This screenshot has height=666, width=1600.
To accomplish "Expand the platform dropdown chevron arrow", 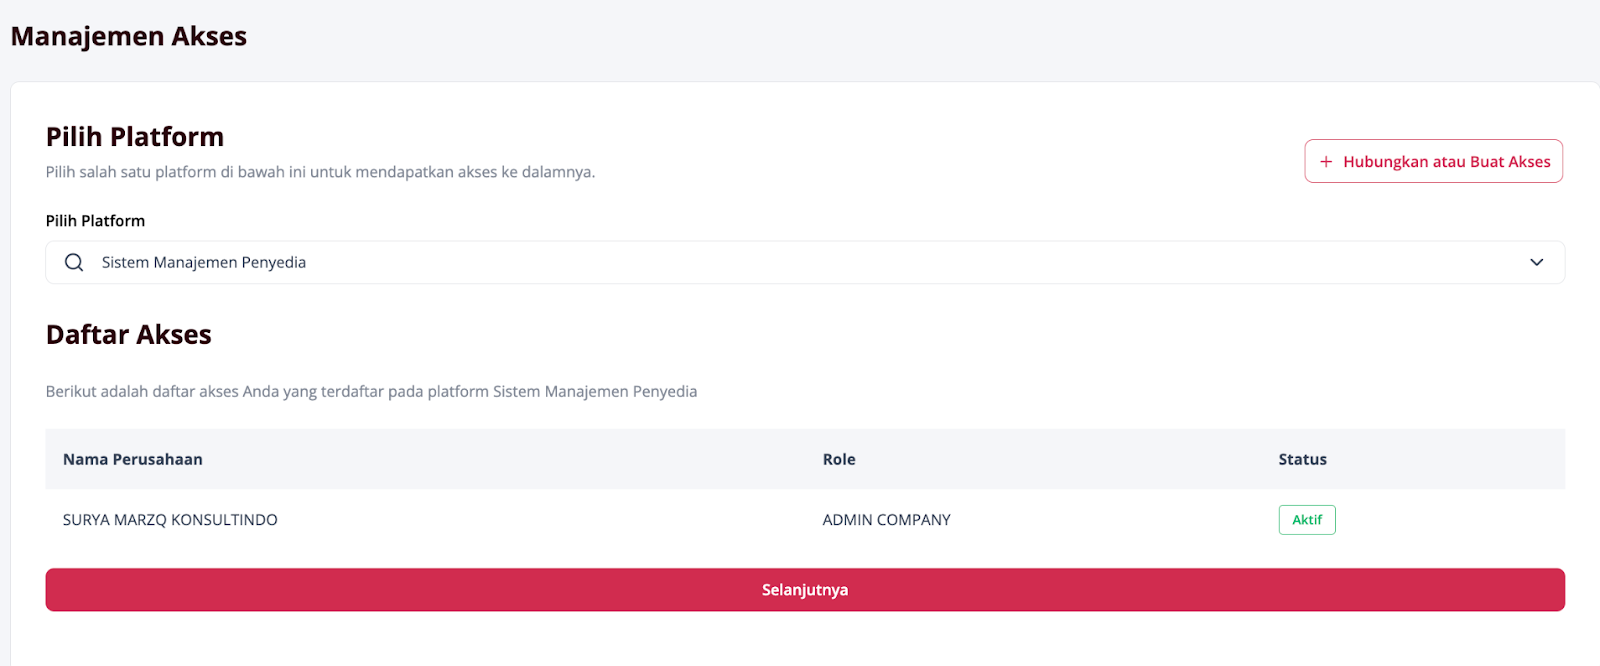I will [x=1536, y=262].
